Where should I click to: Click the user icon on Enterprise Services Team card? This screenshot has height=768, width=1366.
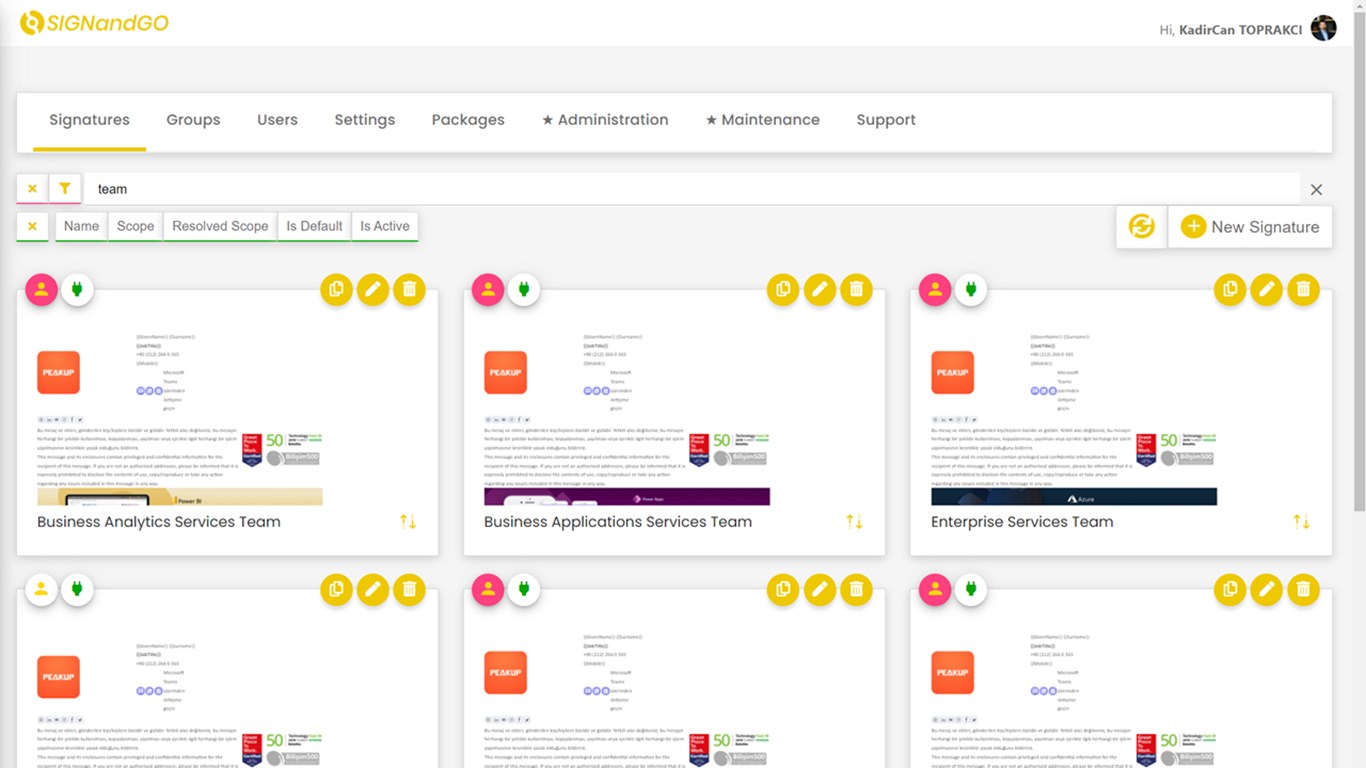(x=935, y=290)
